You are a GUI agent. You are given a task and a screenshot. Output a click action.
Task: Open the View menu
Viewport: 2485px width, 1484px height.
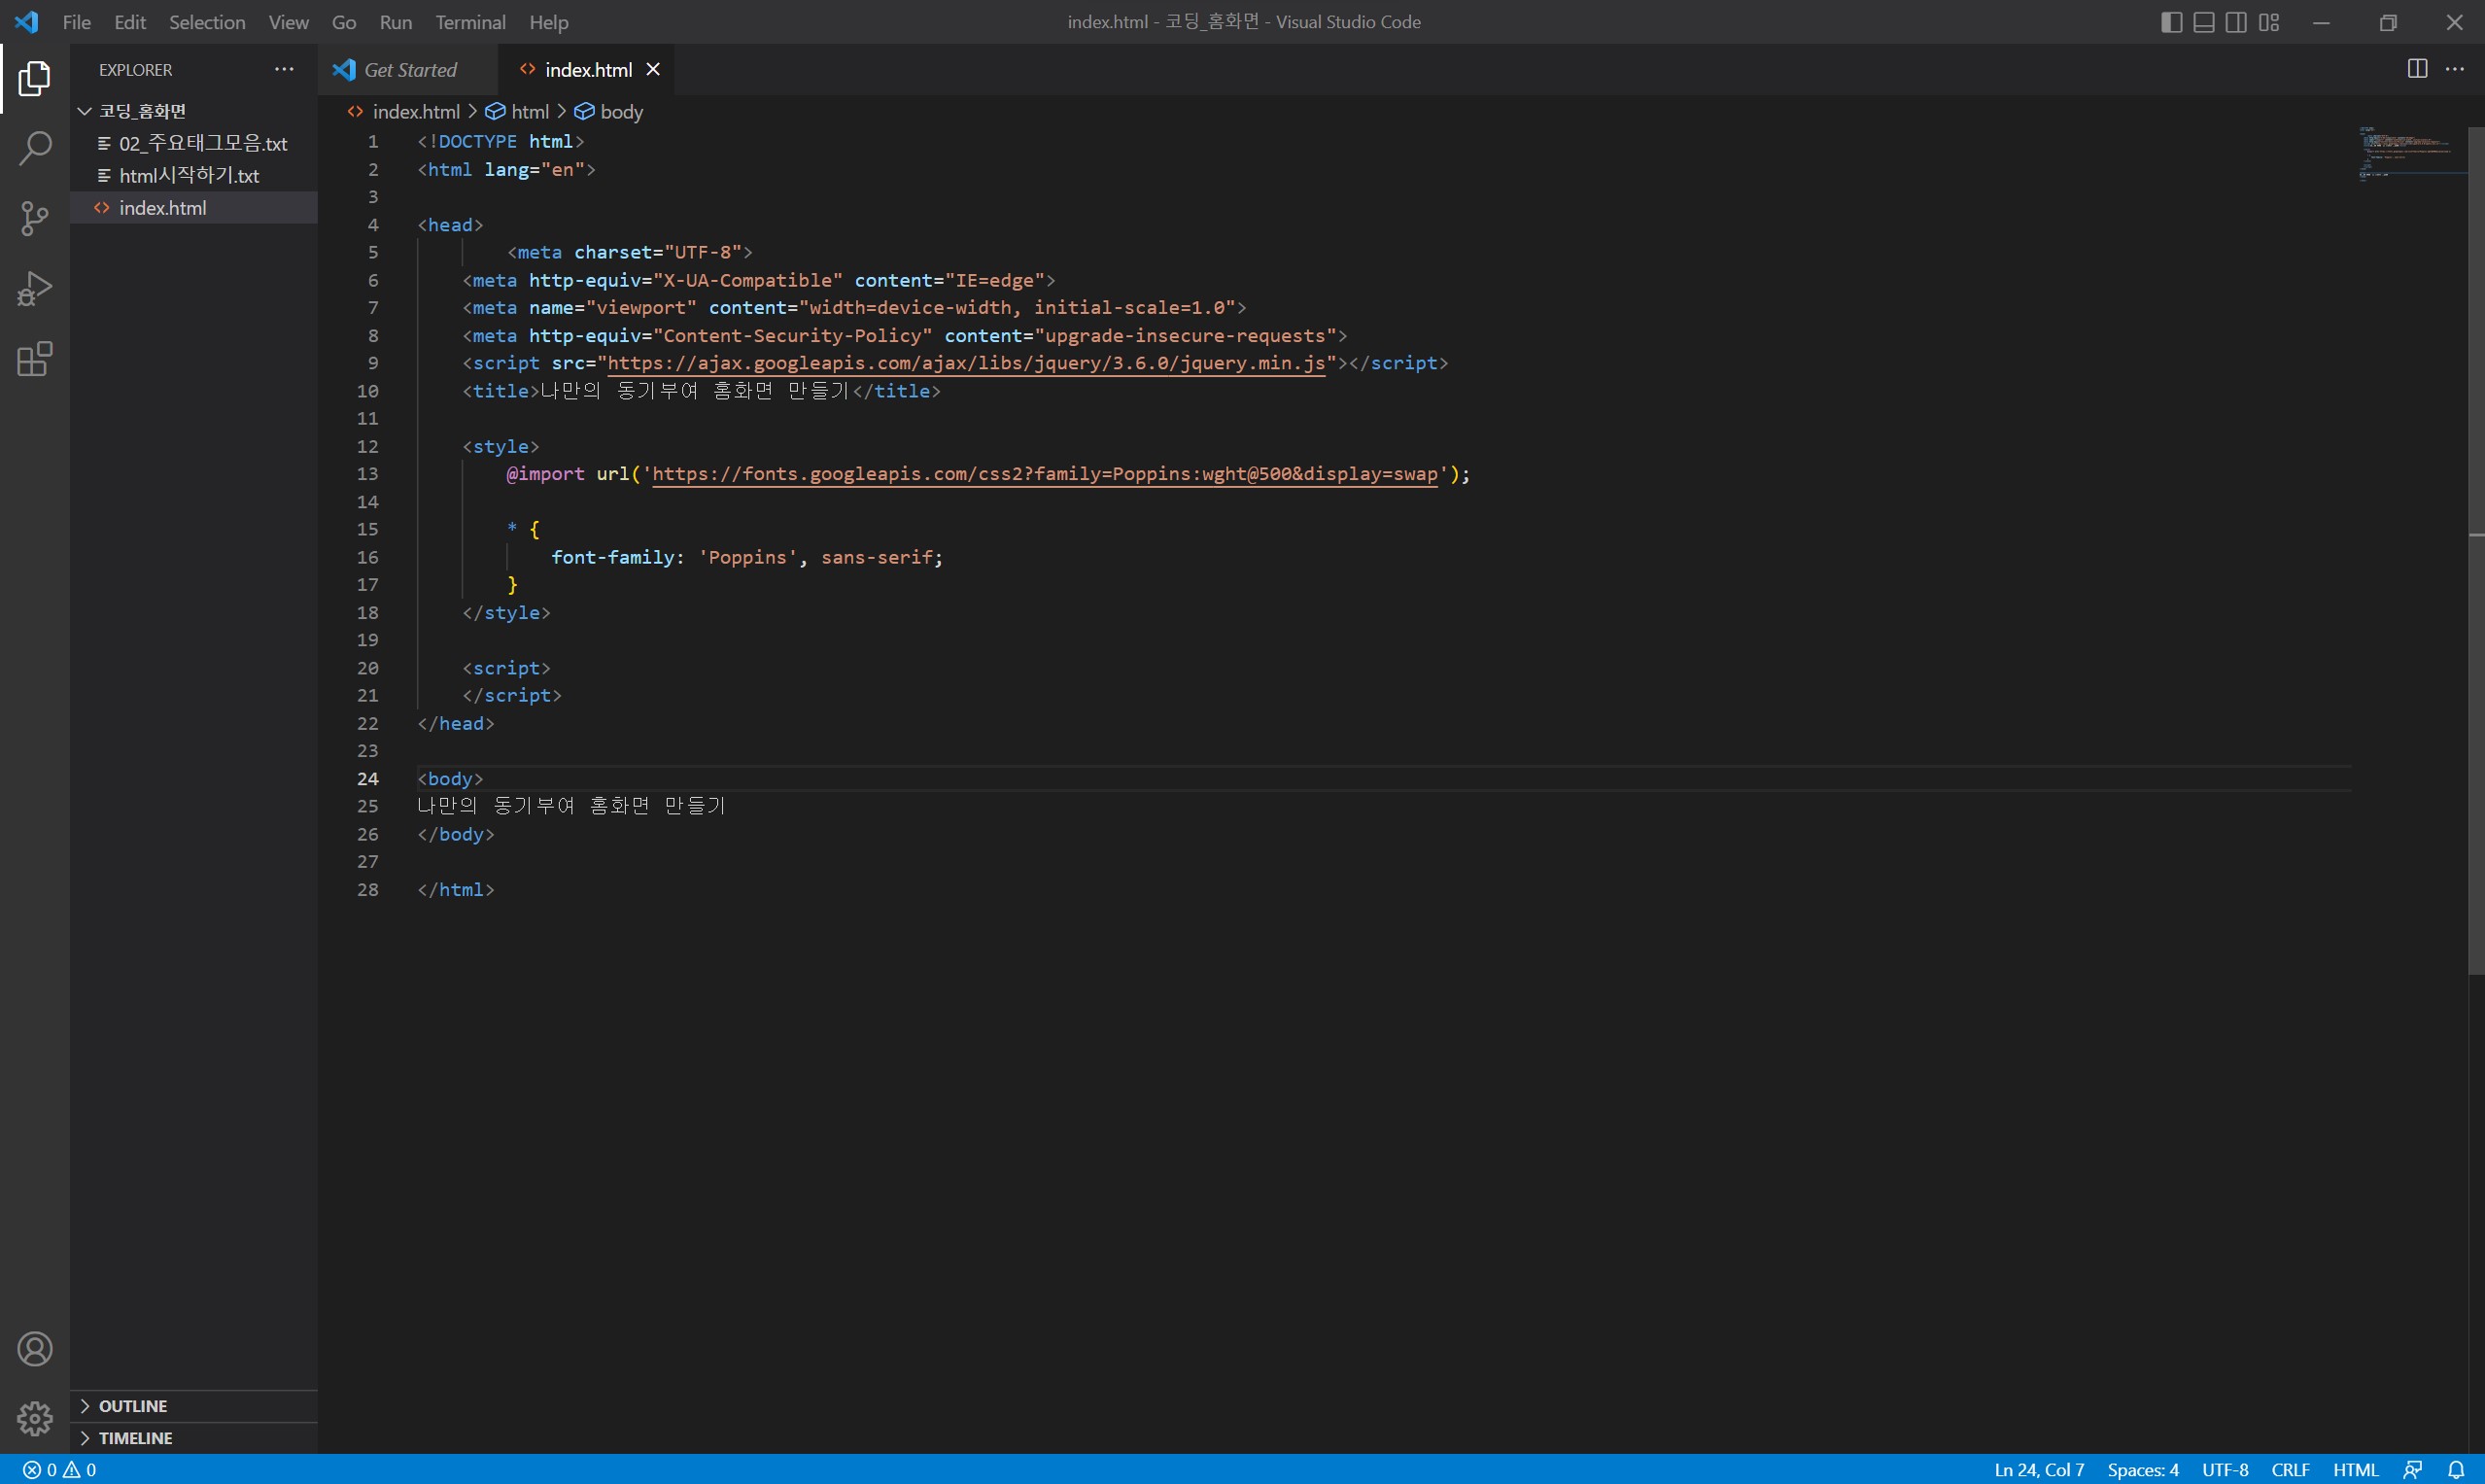[288, 22]
